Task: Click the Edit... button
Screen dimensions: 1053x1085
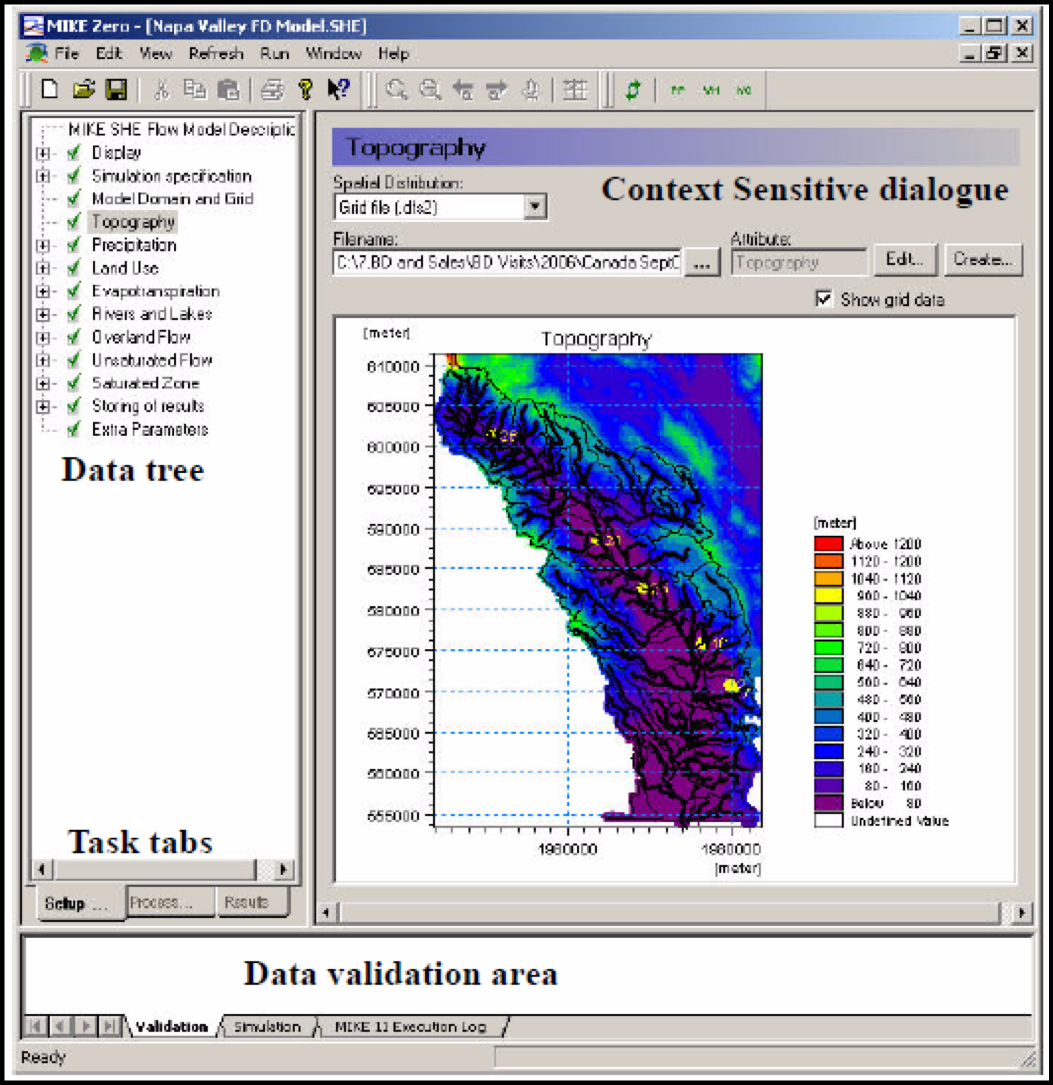Action: pyautogui.click(x=906, y=259)
